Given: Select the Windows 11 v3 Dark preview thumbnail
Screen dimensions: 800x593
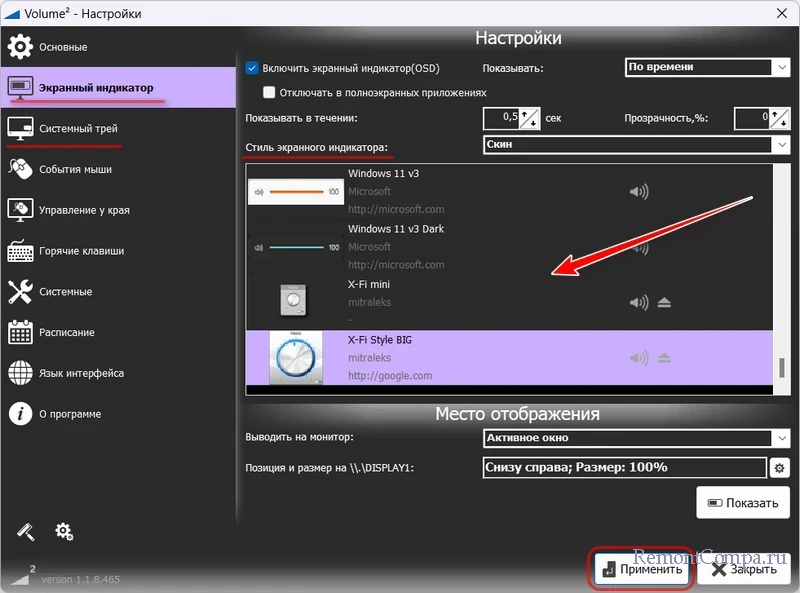Looking at the screenshot, I should click(296, 248).
